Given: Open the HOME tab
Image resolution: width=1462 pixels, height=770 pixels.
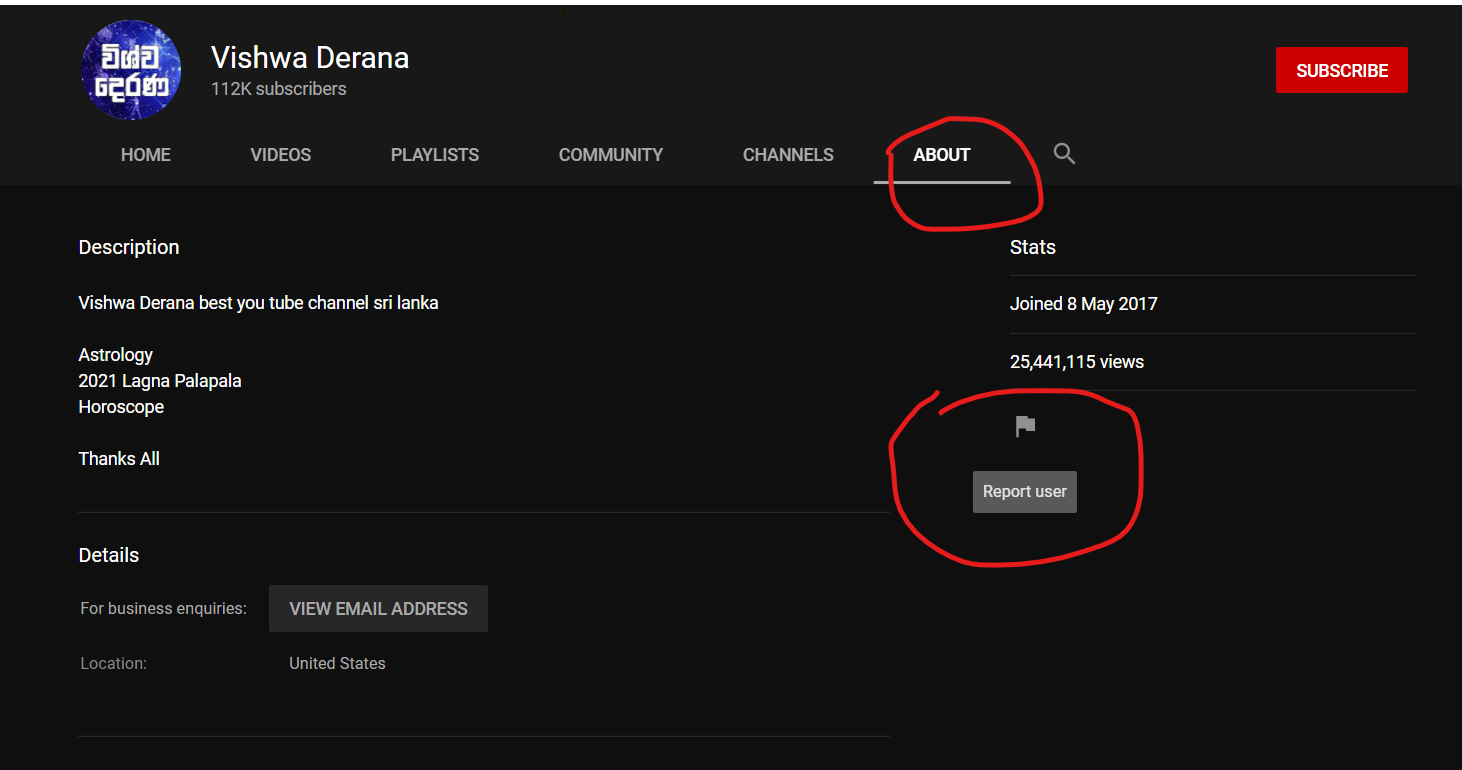Looking at the screenshot, I should coord(146,155).
